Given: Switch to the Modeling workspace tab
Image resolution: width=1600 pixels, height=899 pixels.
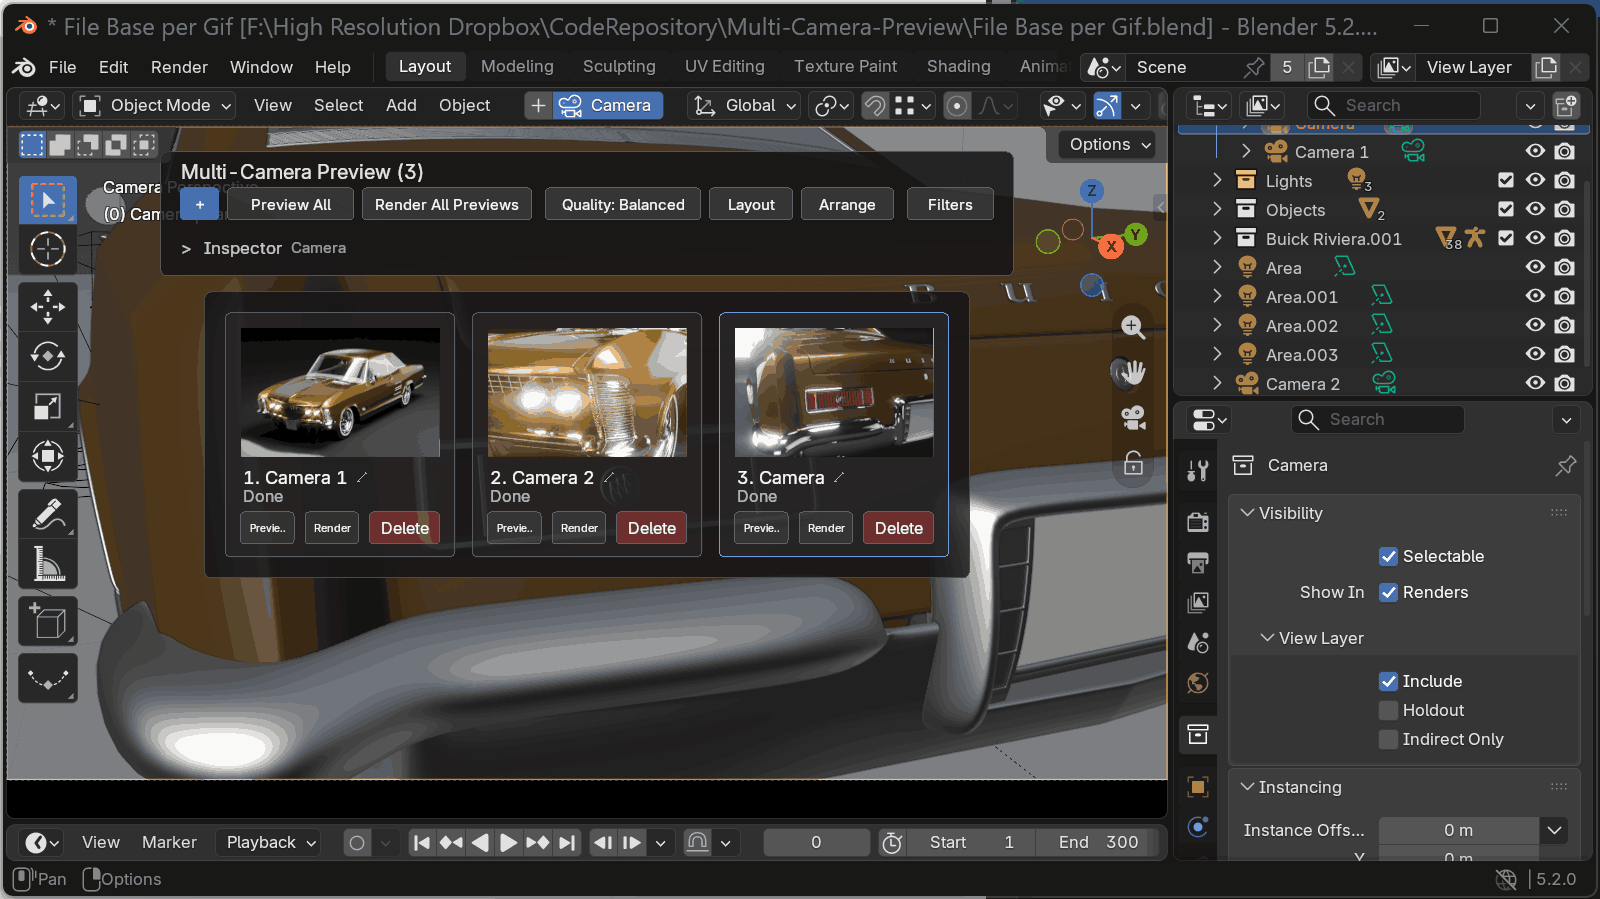Looking at the screenshot, I should coord(517,66).
